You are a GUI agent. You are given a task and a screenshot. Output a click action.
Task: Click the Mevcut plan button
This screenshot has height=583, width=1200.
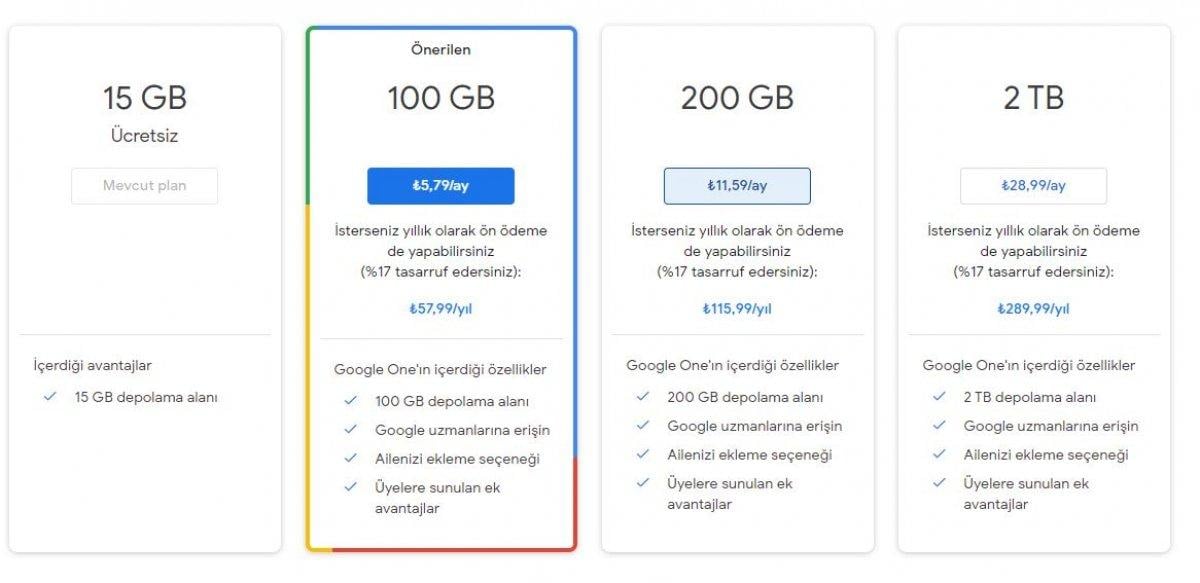(x=144, y=186)
